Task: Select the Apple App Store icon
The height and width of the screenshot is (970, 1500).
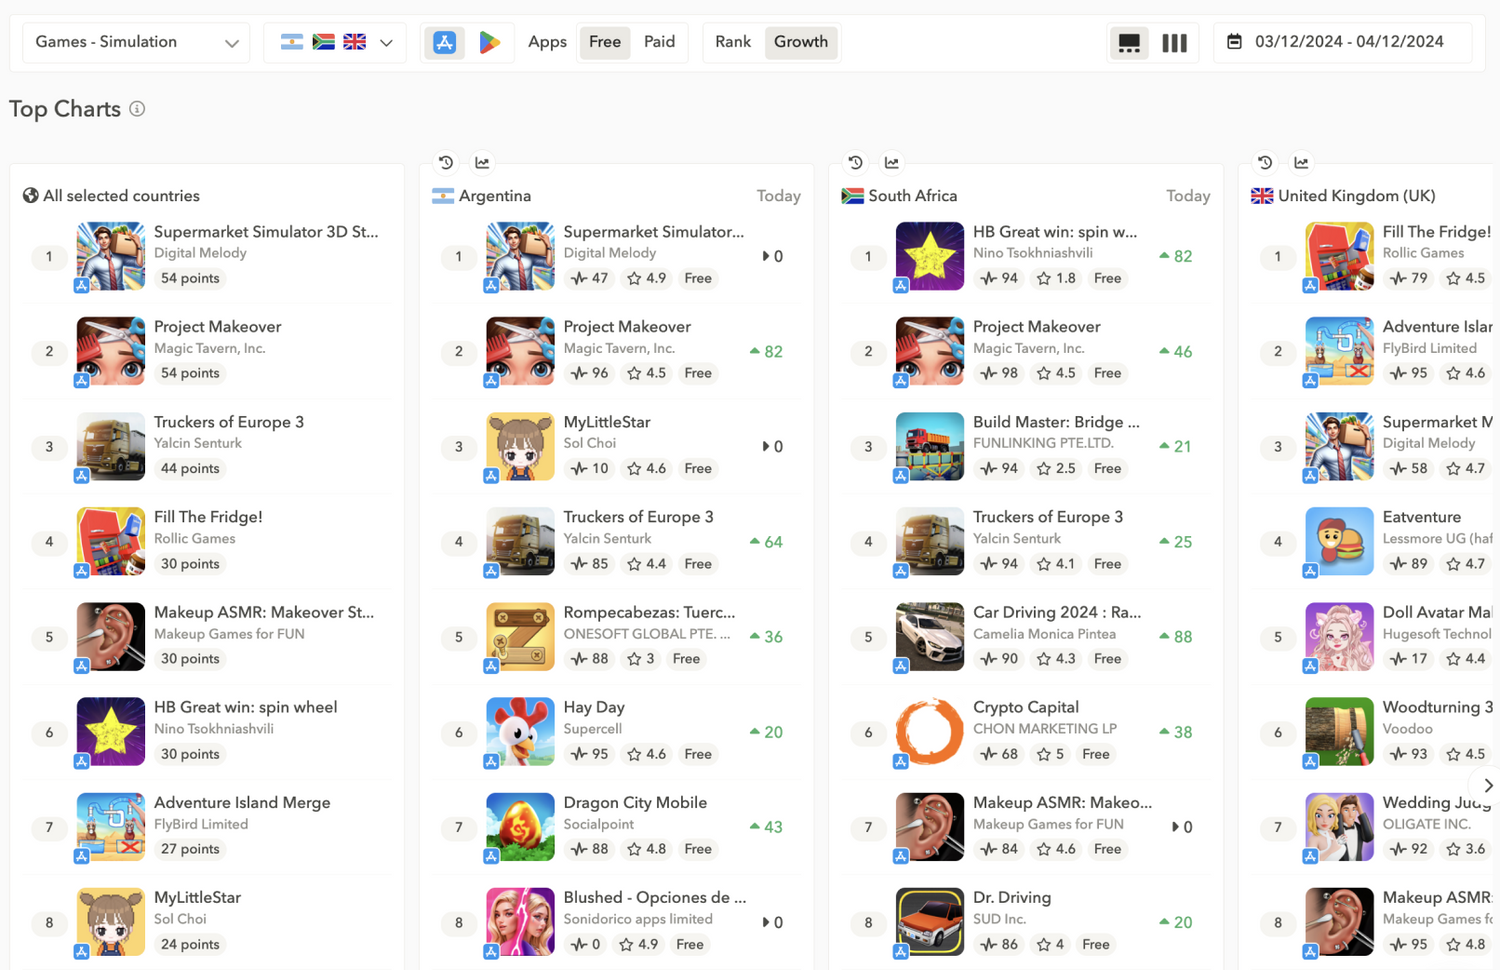Action: (445, 42)
